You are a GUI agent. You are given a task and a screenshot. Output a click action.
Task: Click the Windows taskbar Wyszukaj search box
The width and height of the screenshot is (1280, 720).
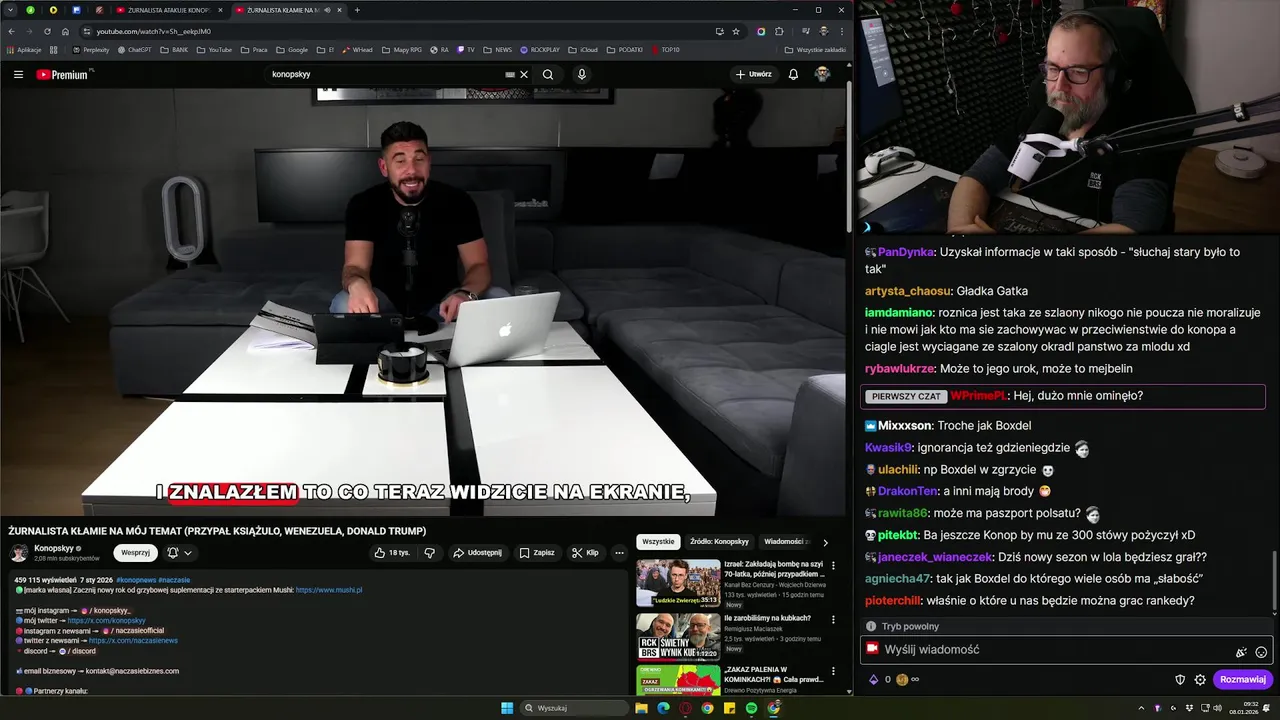(x=575, y=708)
